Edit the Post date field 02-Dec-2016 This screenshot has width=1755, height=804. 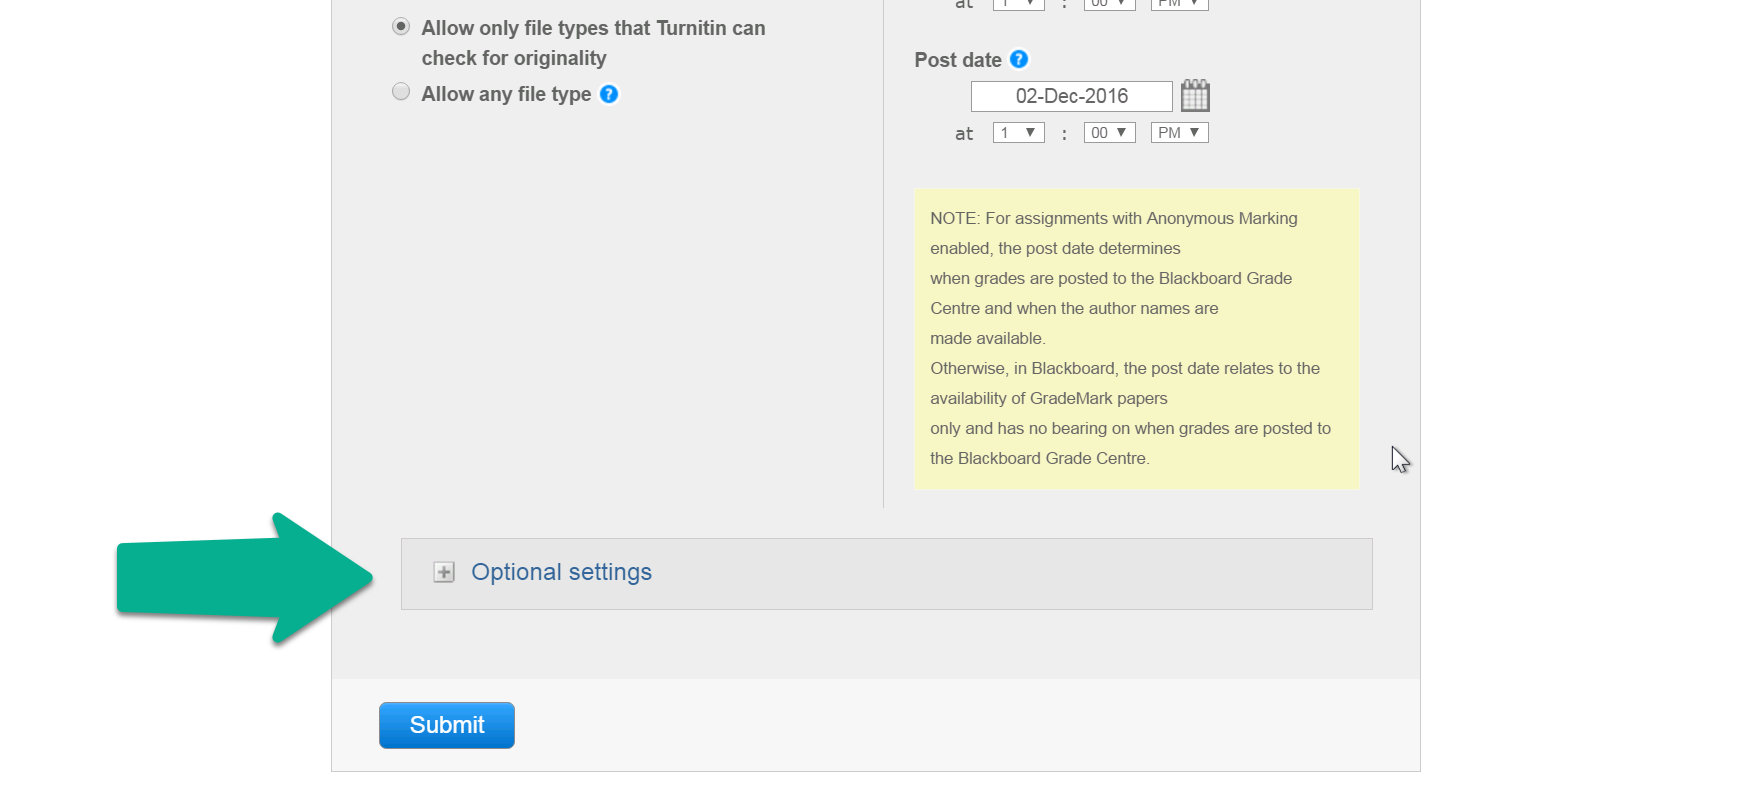(1072, 96)
